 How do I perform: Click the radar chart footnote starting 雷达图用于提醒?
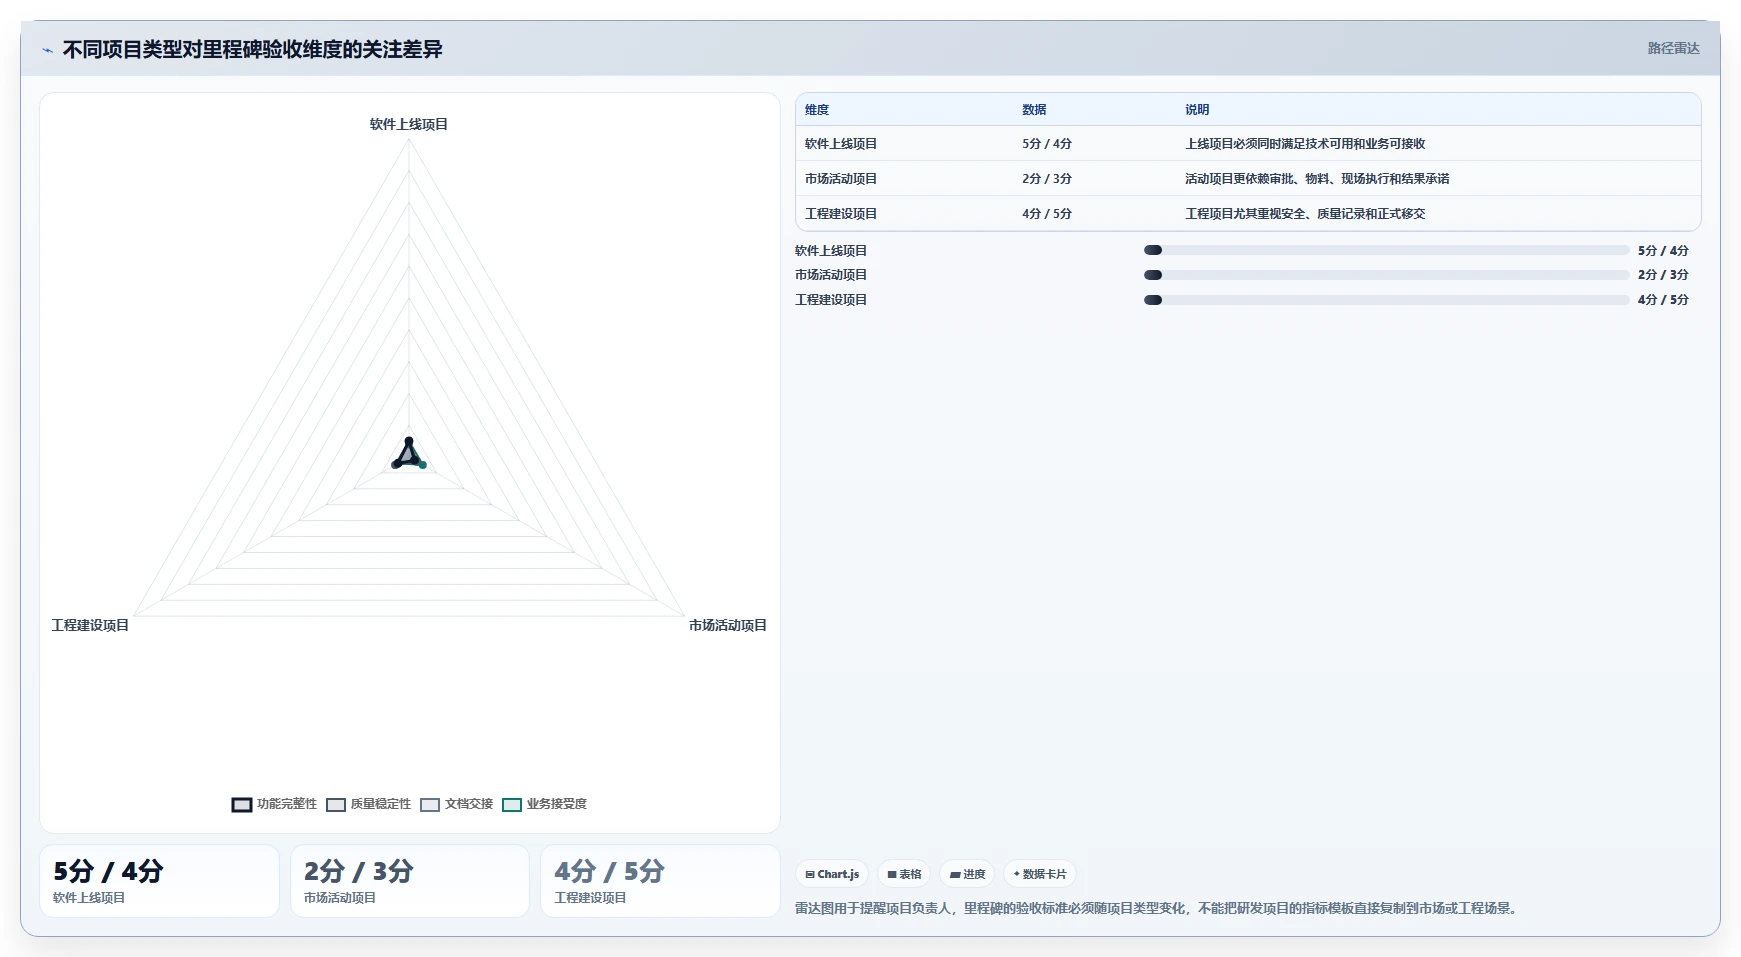tap(1158, 908)
